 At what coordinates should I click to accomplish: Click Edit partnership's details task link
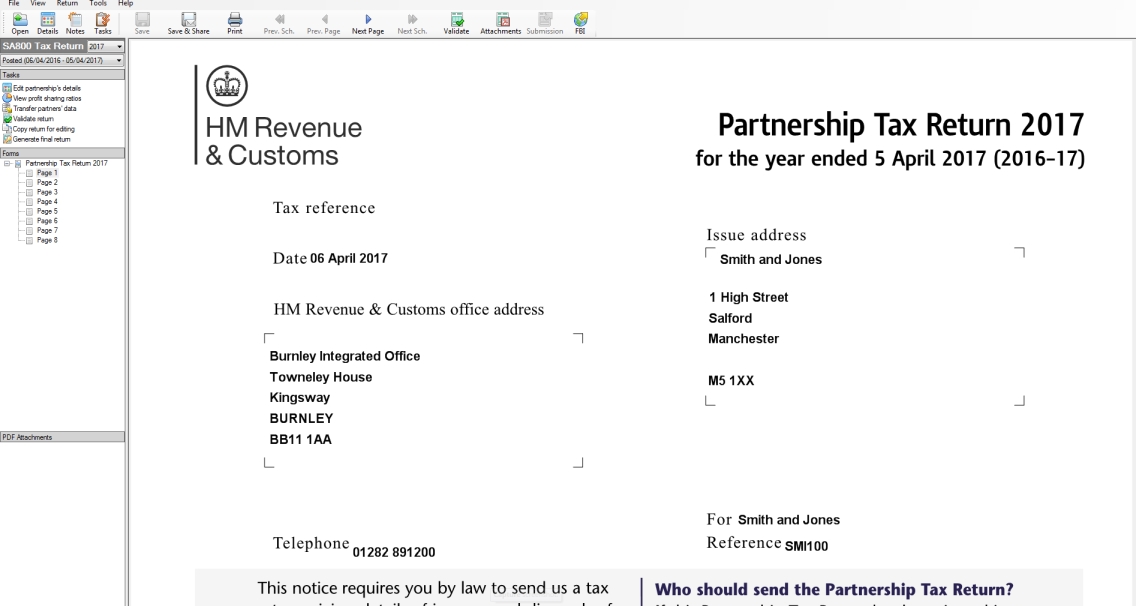tap(48, 88)
